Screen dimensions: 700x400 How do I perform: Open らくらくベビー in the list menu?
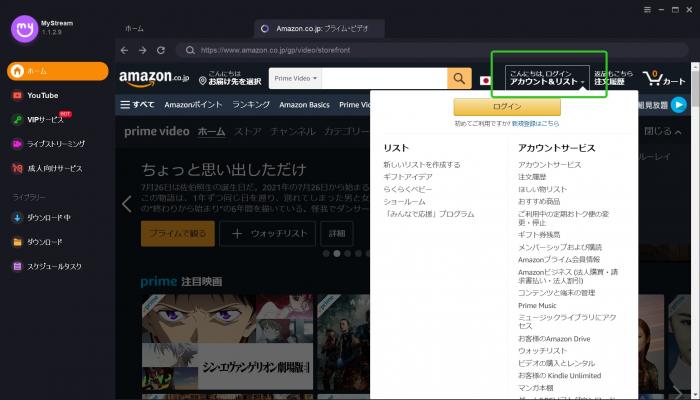(408, 189)
